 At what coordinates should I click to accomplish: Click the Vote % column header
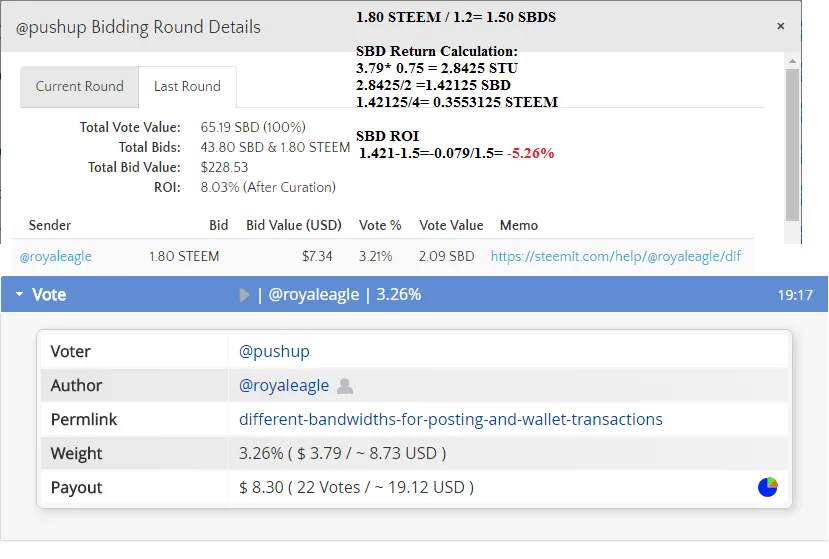[380, 225]
